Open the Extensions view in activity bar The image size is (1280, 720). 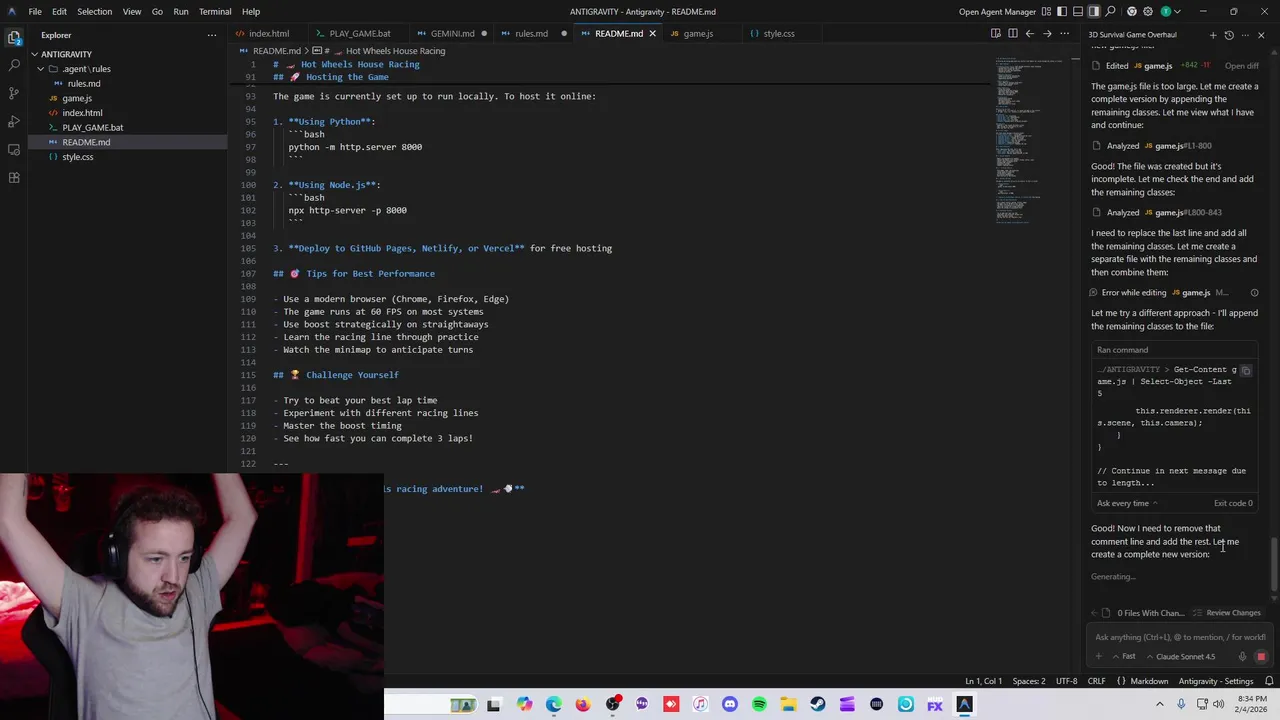point(14,177)
